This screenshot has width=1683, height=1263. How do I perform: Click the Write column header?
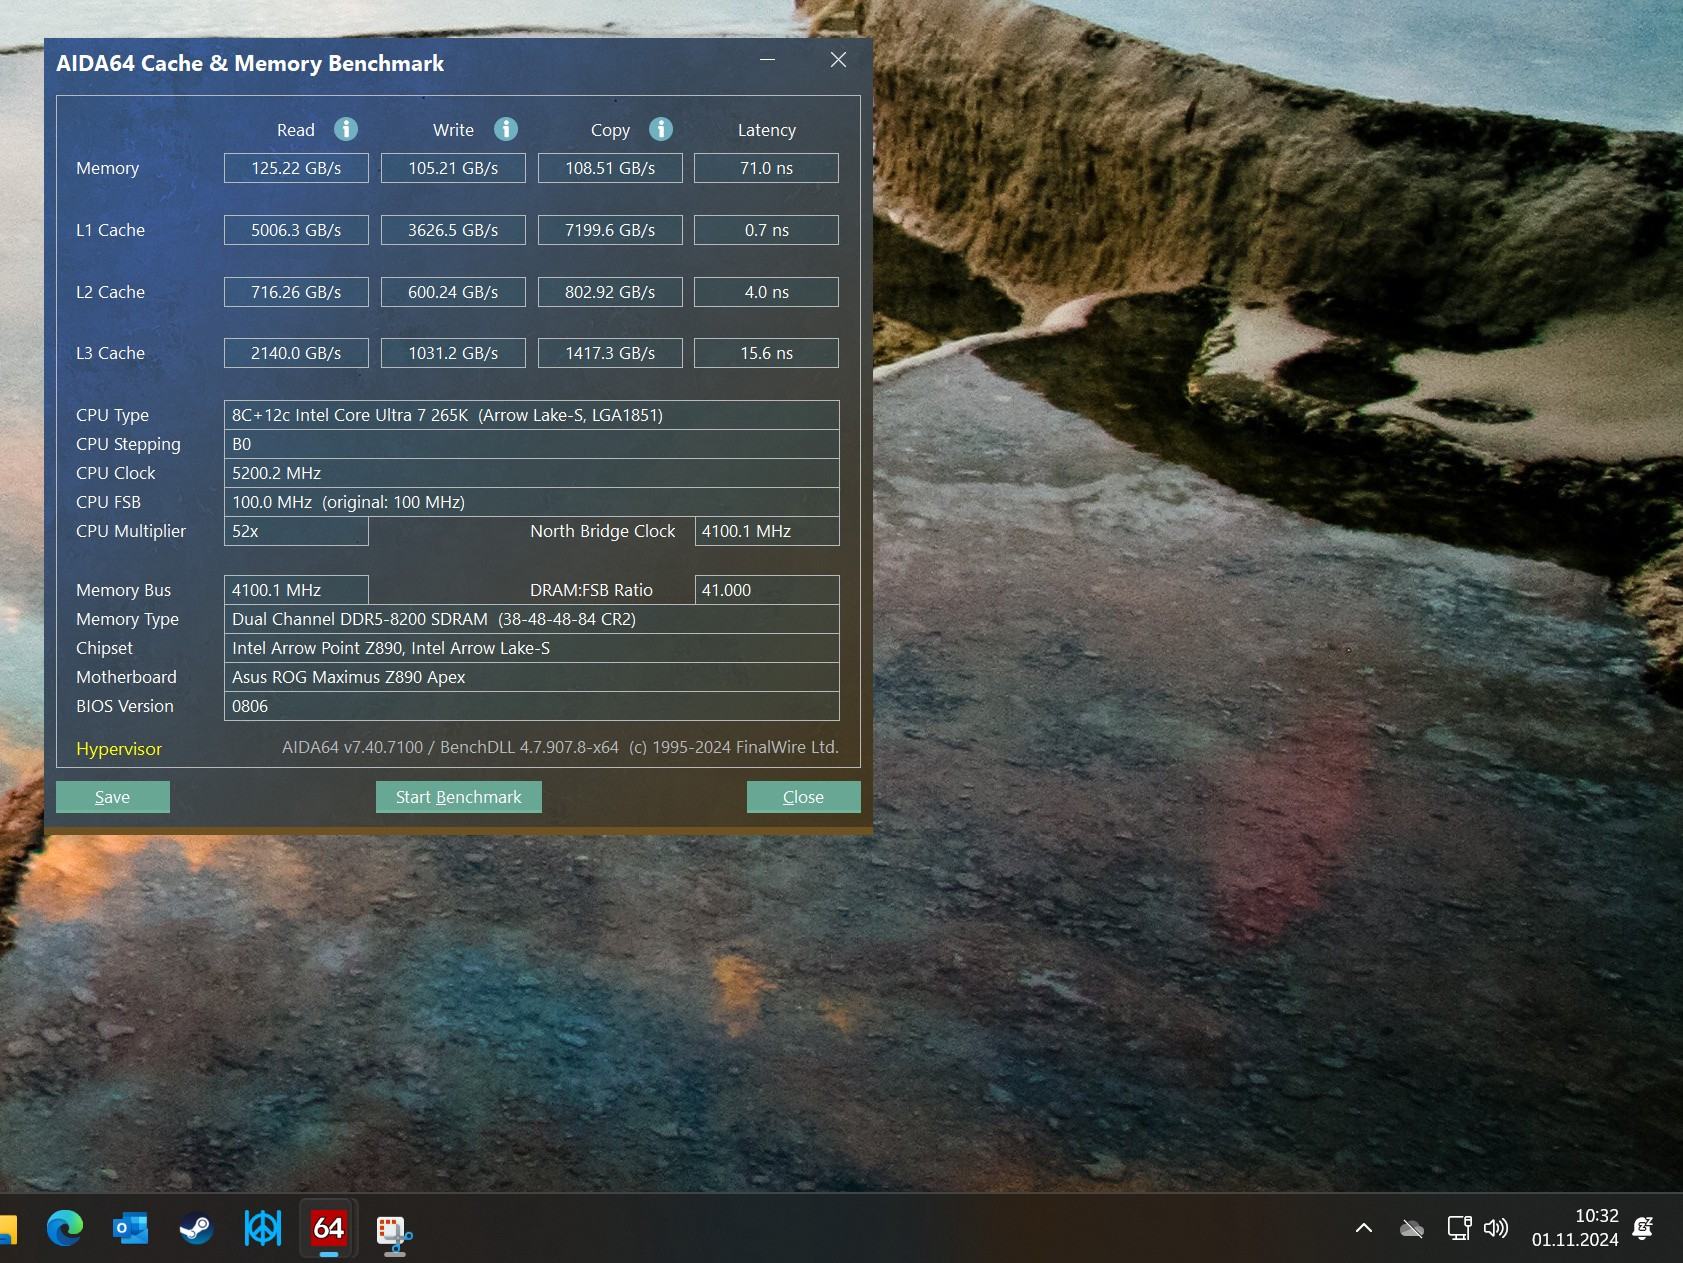tap(453, 130)
